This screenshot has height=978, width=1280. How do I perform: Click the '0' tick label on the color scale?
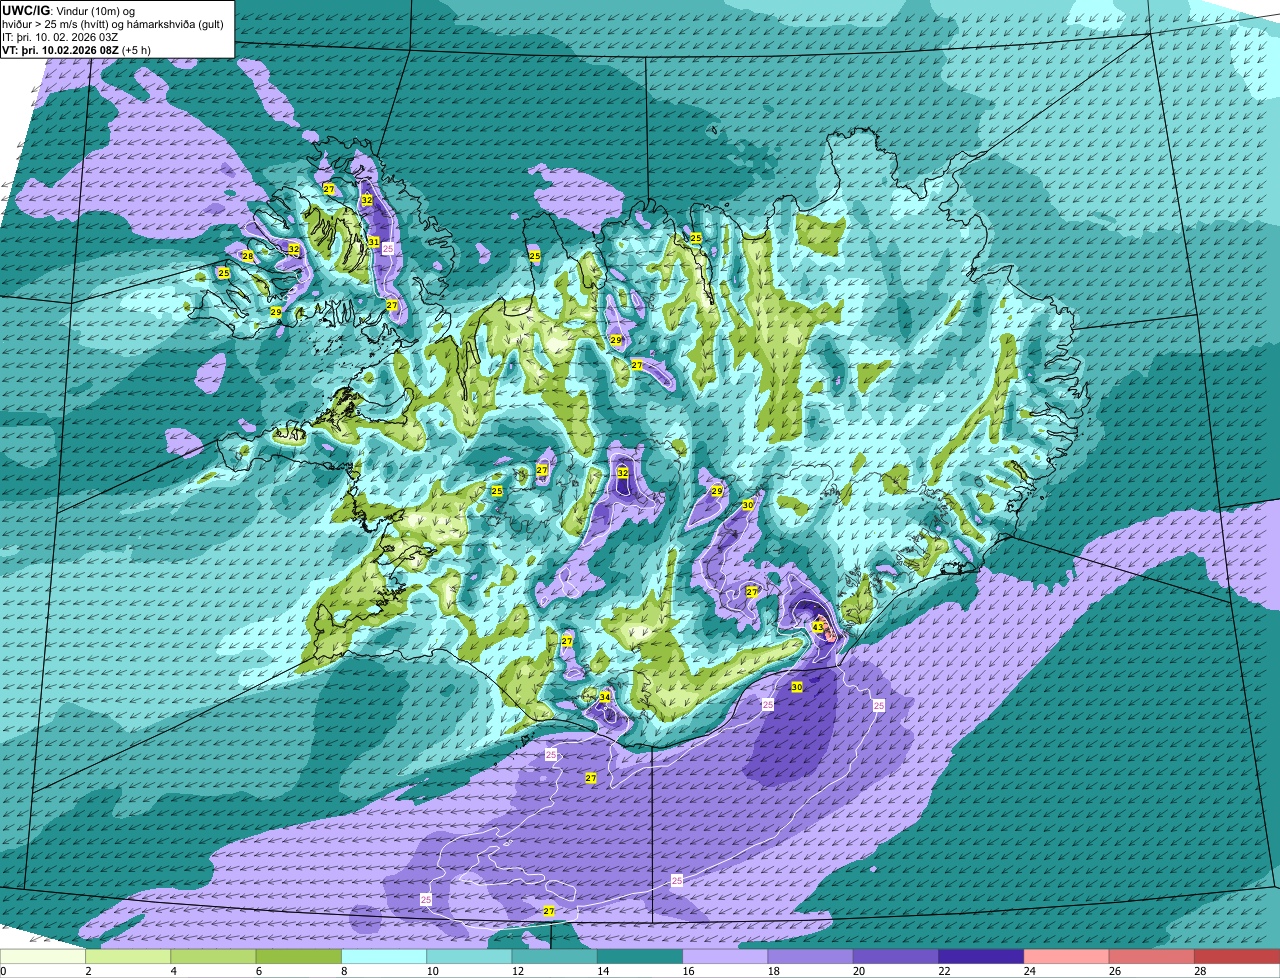click(4, 971)
